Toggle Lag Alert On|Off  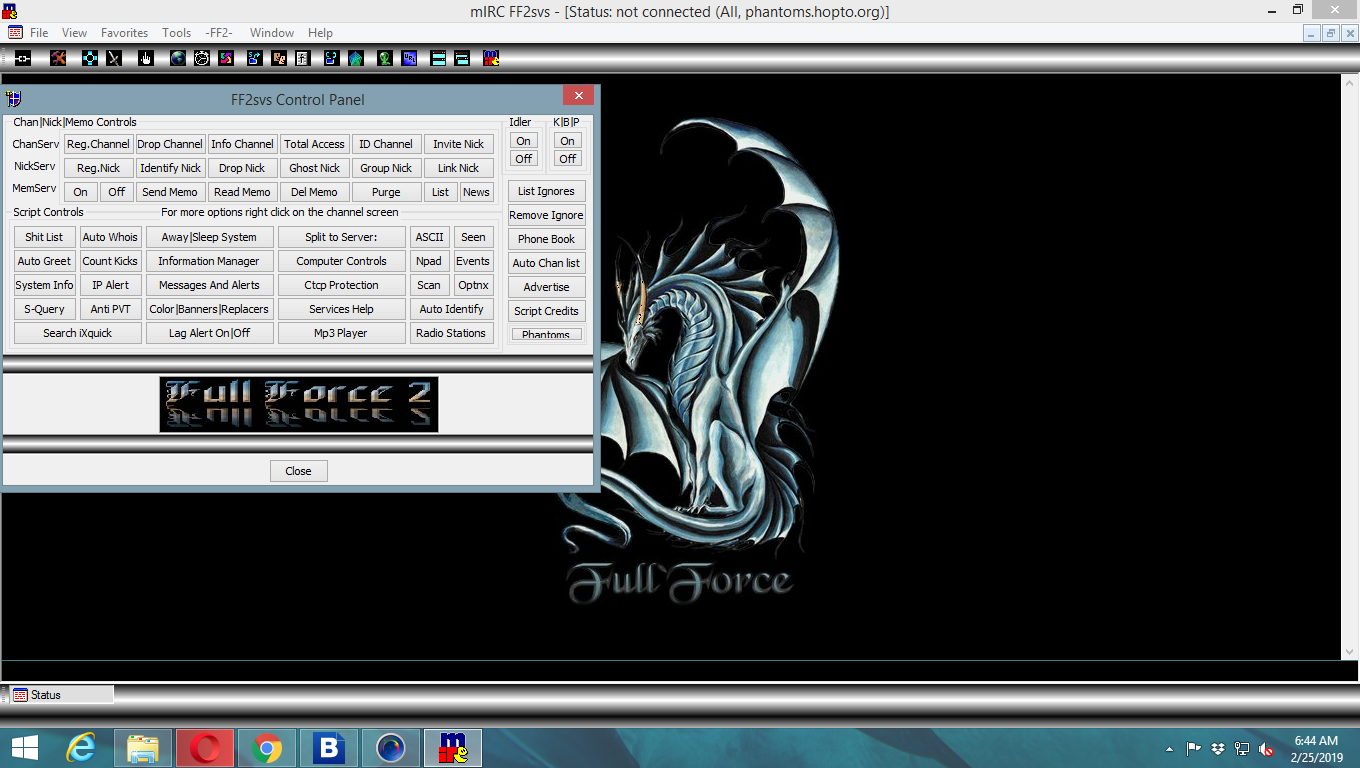tap(210, 333)
